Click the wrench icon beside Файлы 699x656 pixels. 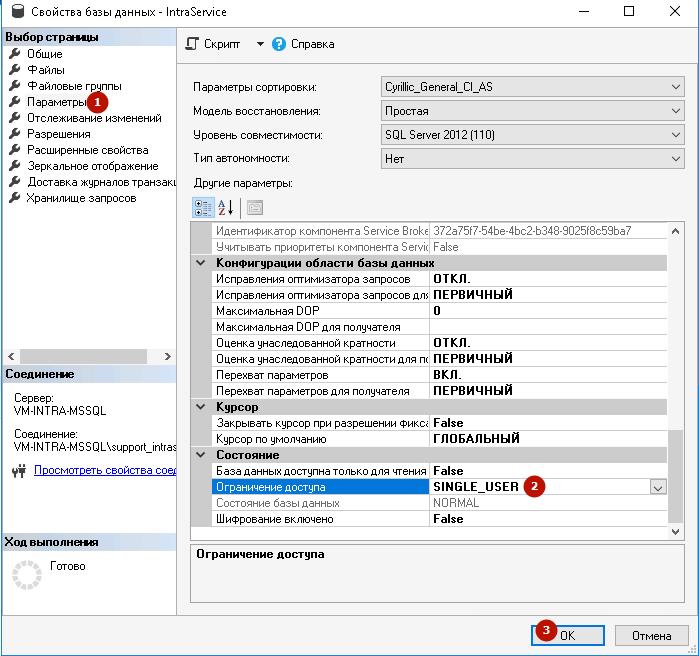click(15, 70)
